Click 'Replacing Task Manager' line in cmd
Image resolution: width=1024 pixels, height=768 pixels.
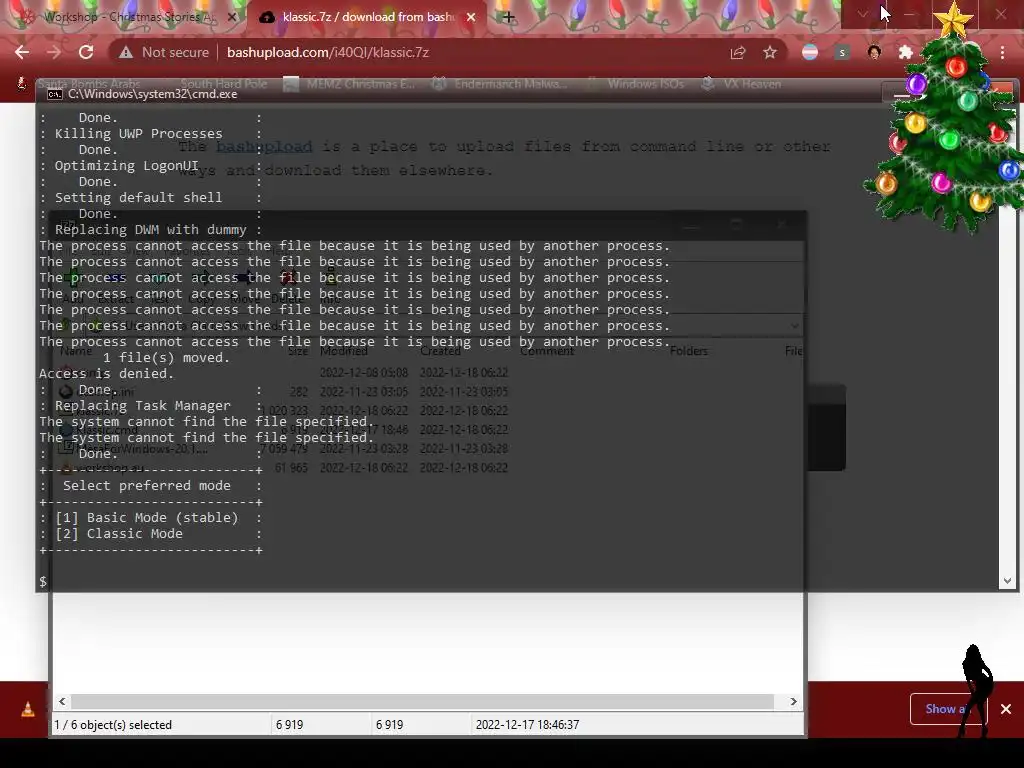(142, 406)
